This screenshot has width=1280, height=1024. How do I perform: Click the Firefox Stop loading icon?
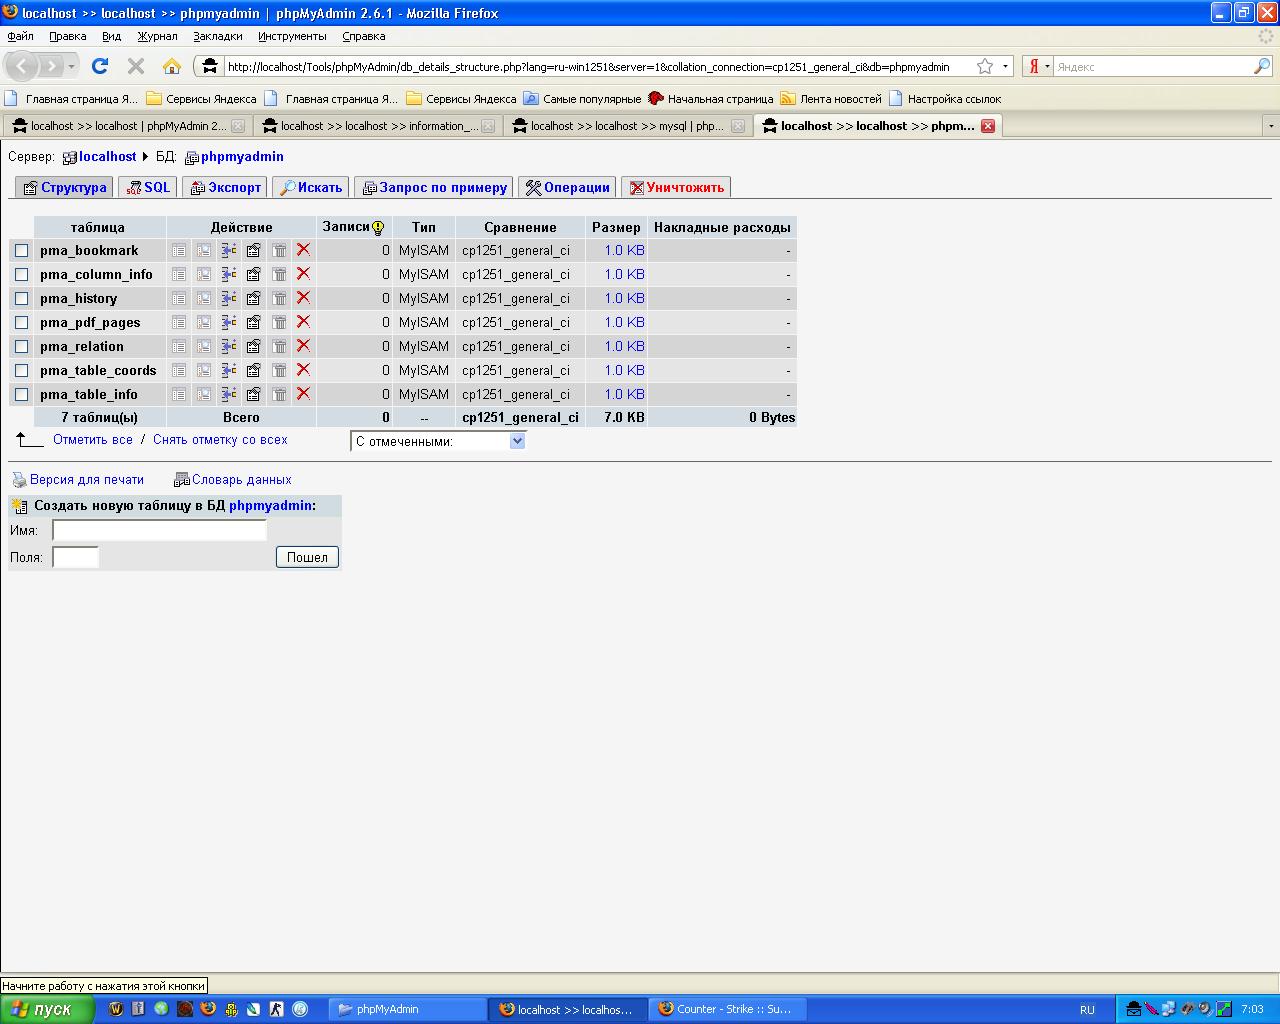[136, 66]
